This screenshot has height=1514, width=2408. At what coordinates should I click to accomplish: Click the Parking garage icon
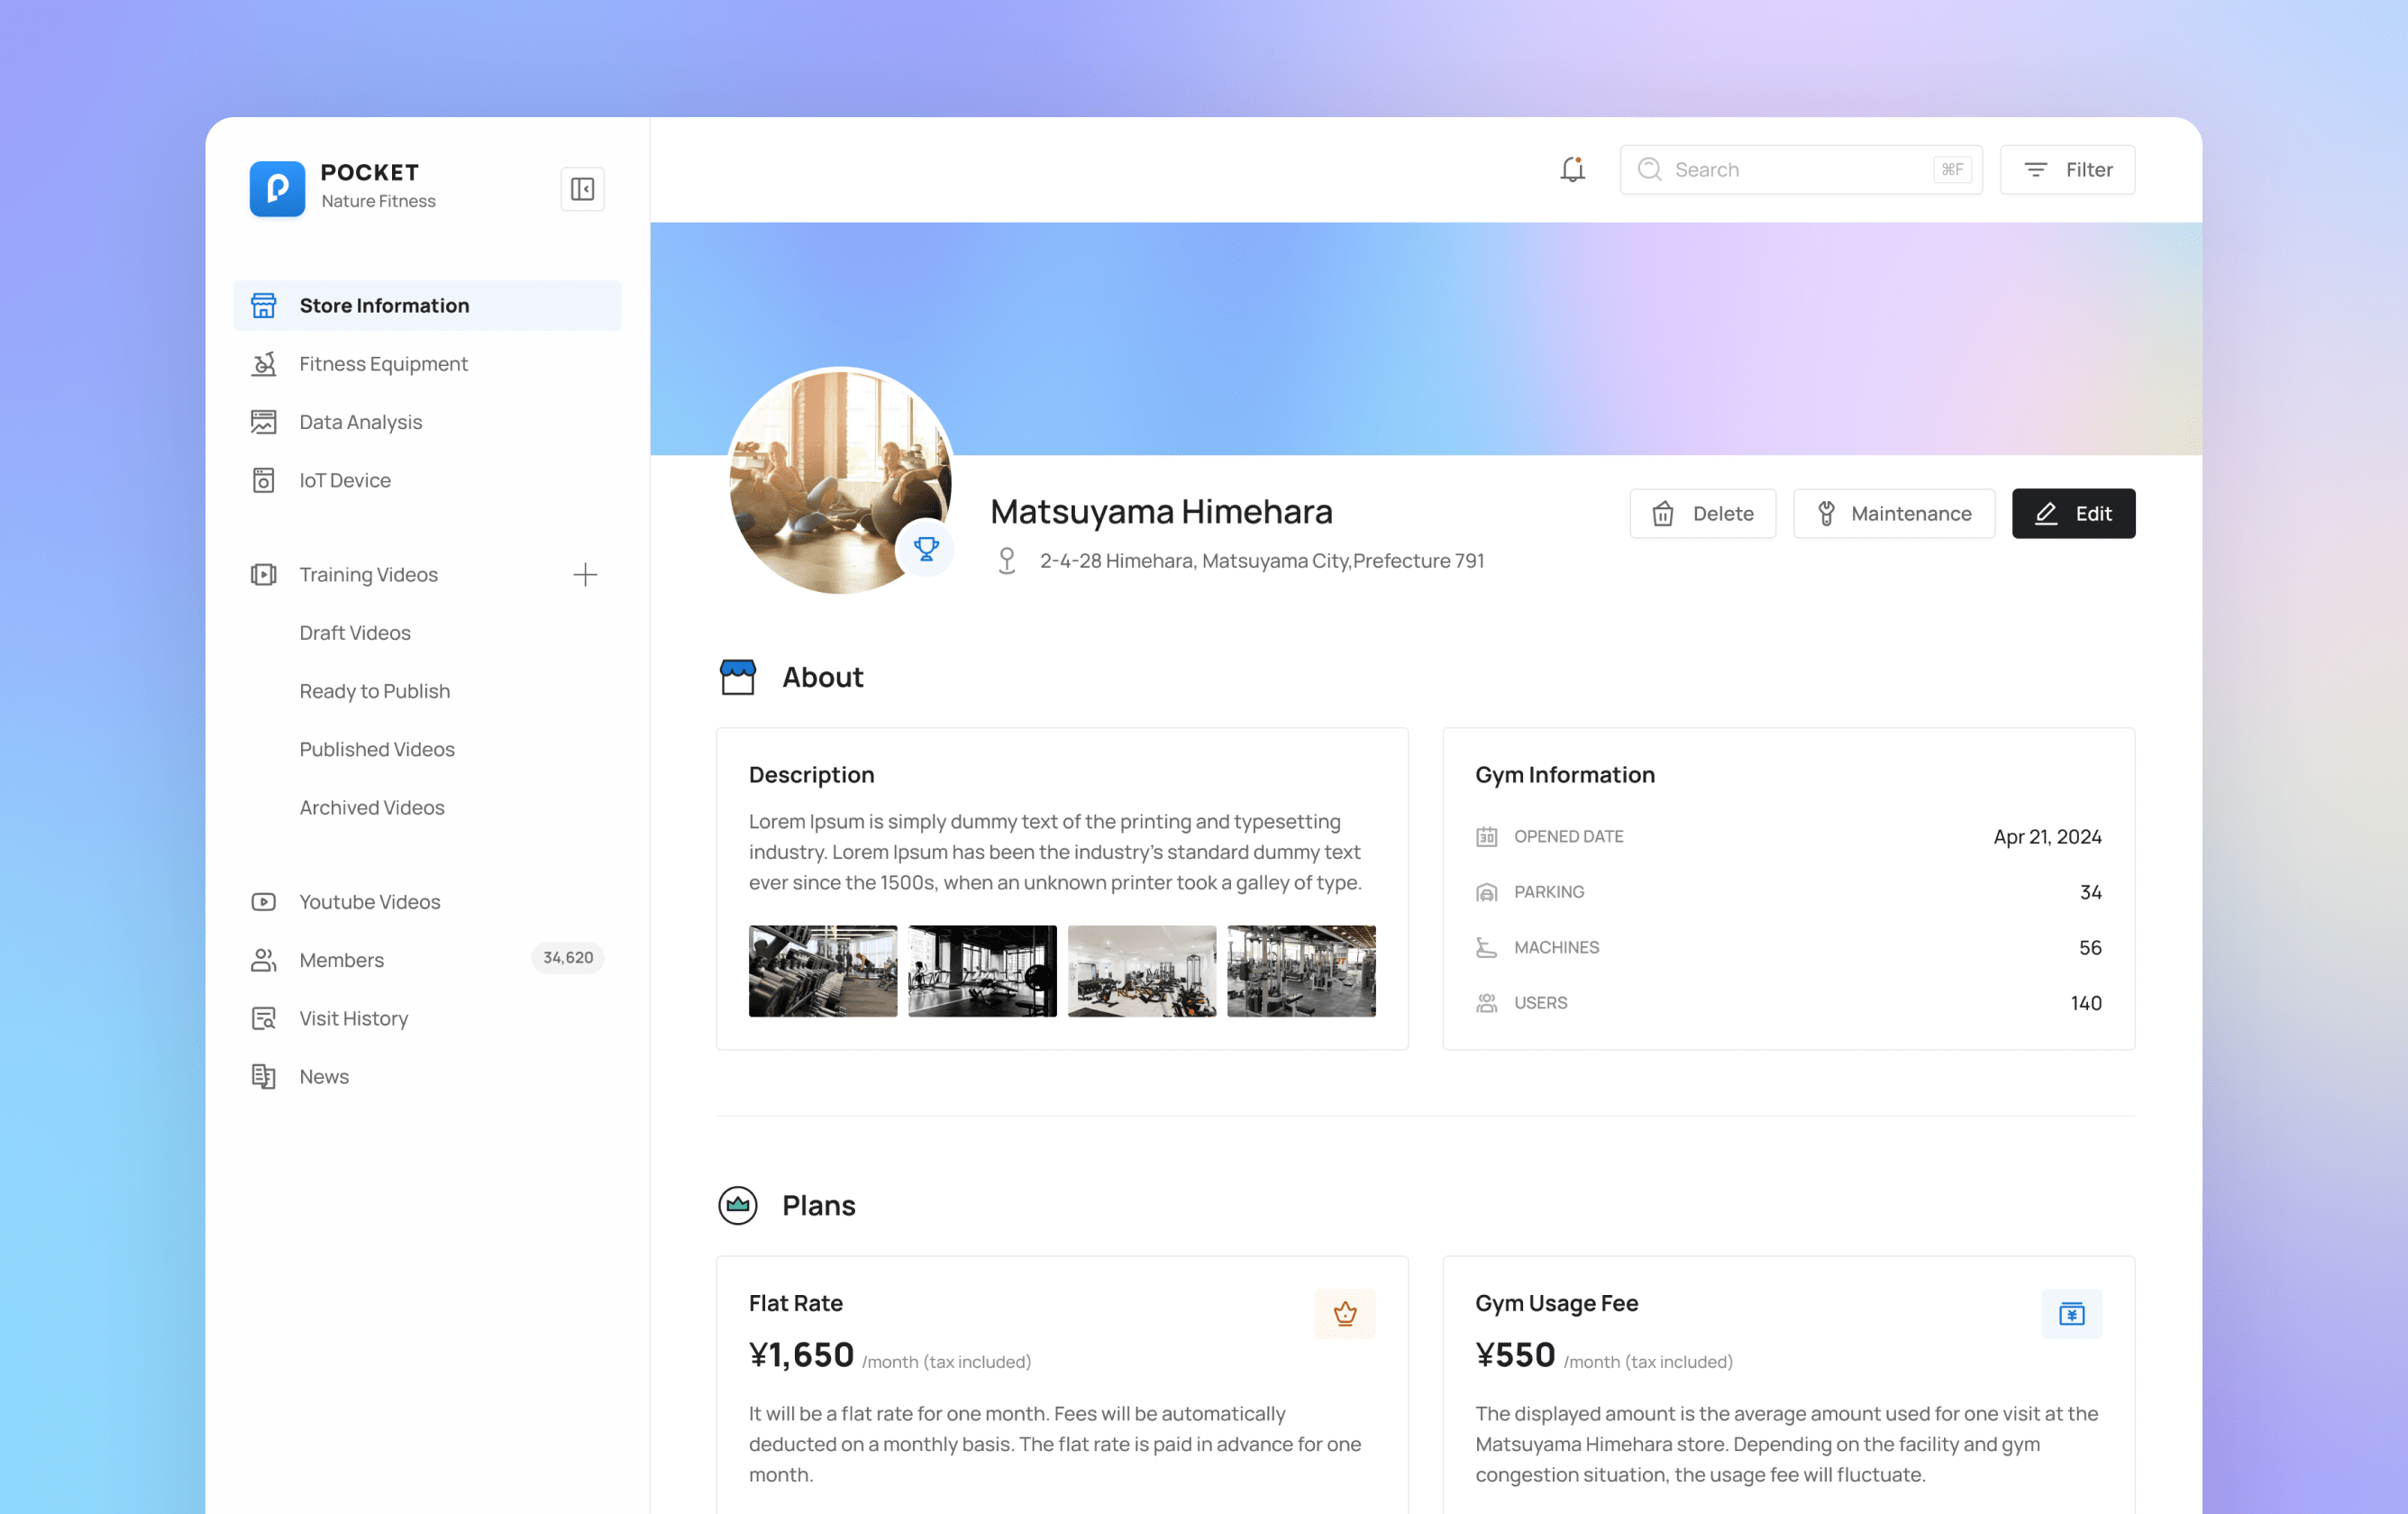1487,892
